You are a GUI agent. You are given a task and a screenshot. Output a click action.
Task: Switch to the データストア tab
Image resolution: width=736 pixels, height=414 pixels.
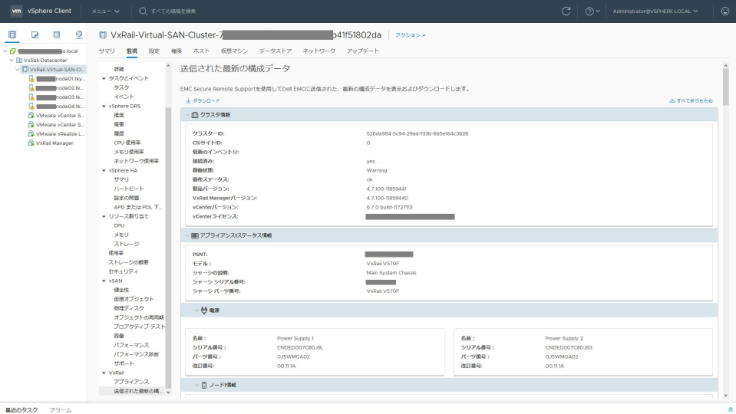click(276, 51)
